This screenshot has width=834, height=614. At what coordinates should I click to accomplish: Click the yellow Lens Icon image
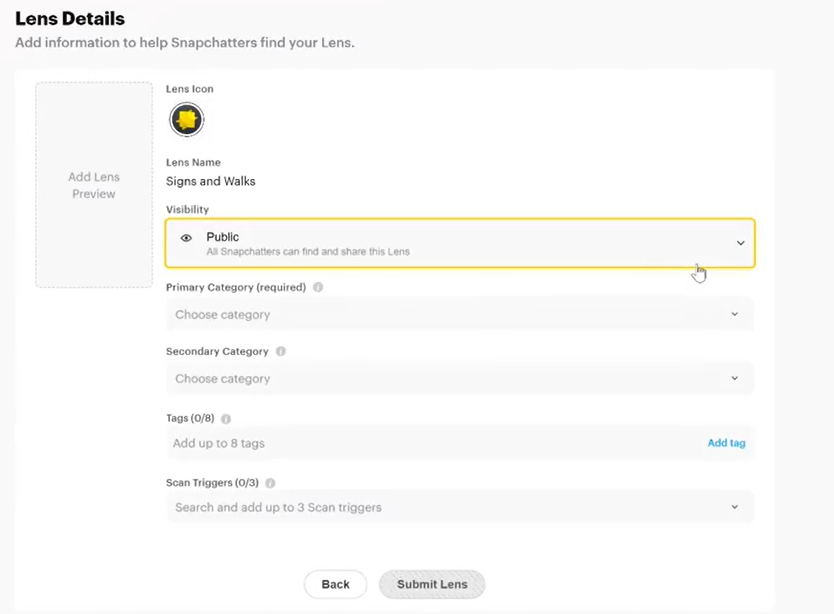[187, 119]
